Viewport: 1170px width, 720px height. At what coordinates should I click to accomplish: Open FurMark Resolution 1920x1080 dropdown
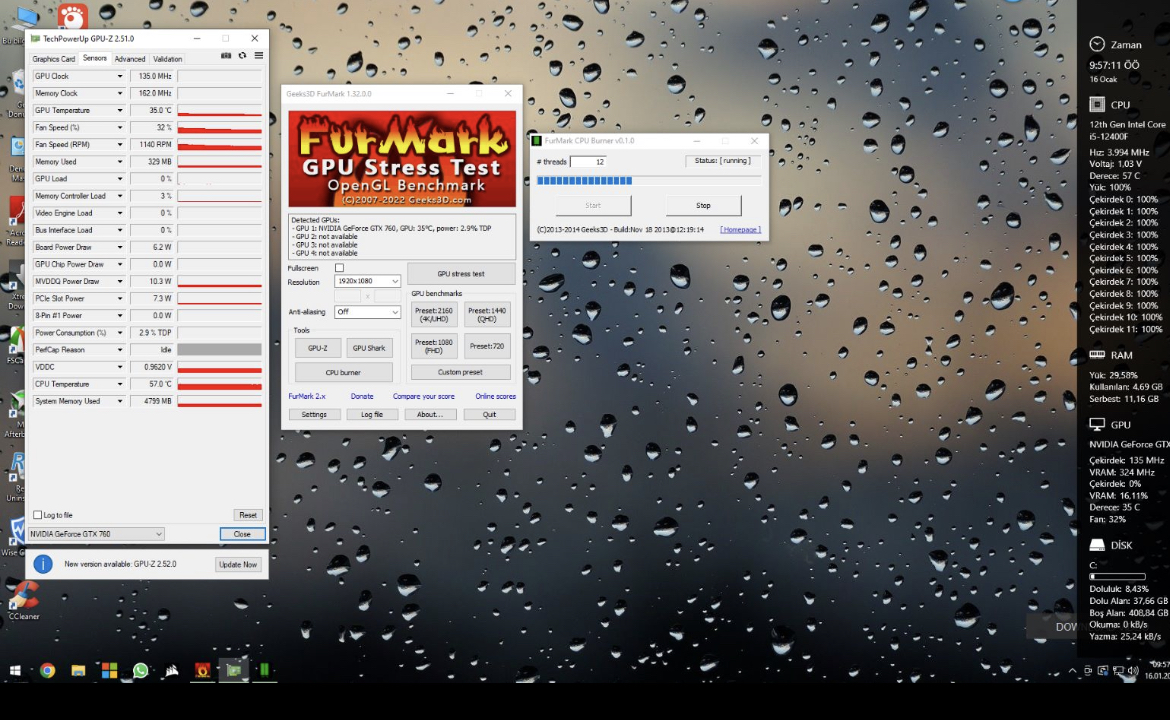[x=367, y=281]
